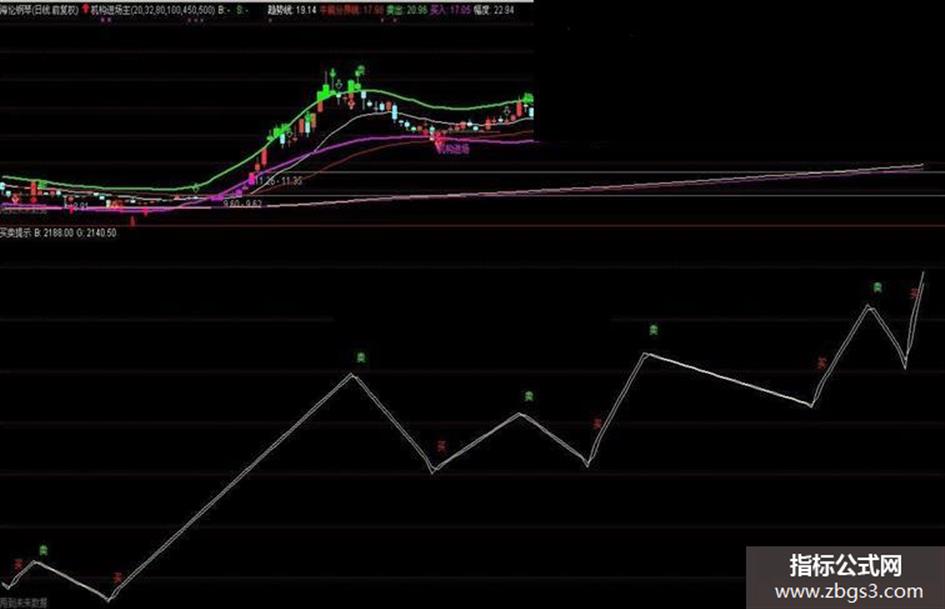Click the latest red 买 marker on the zigzag
This screenshot has height=609, width=945.
pyautogui.click(x=915, y=294)
